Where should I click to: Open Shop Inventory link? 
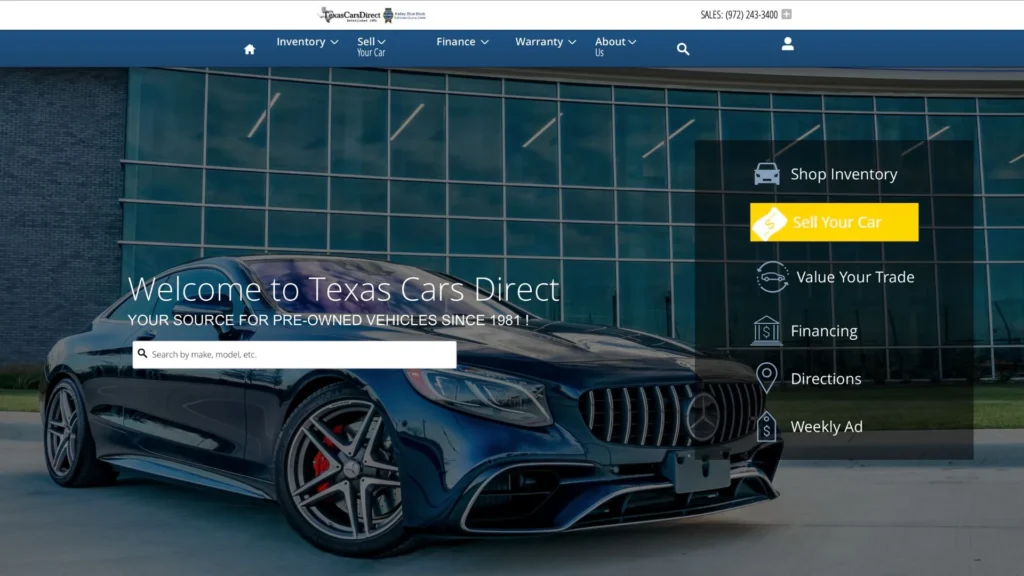coord(844,174)
